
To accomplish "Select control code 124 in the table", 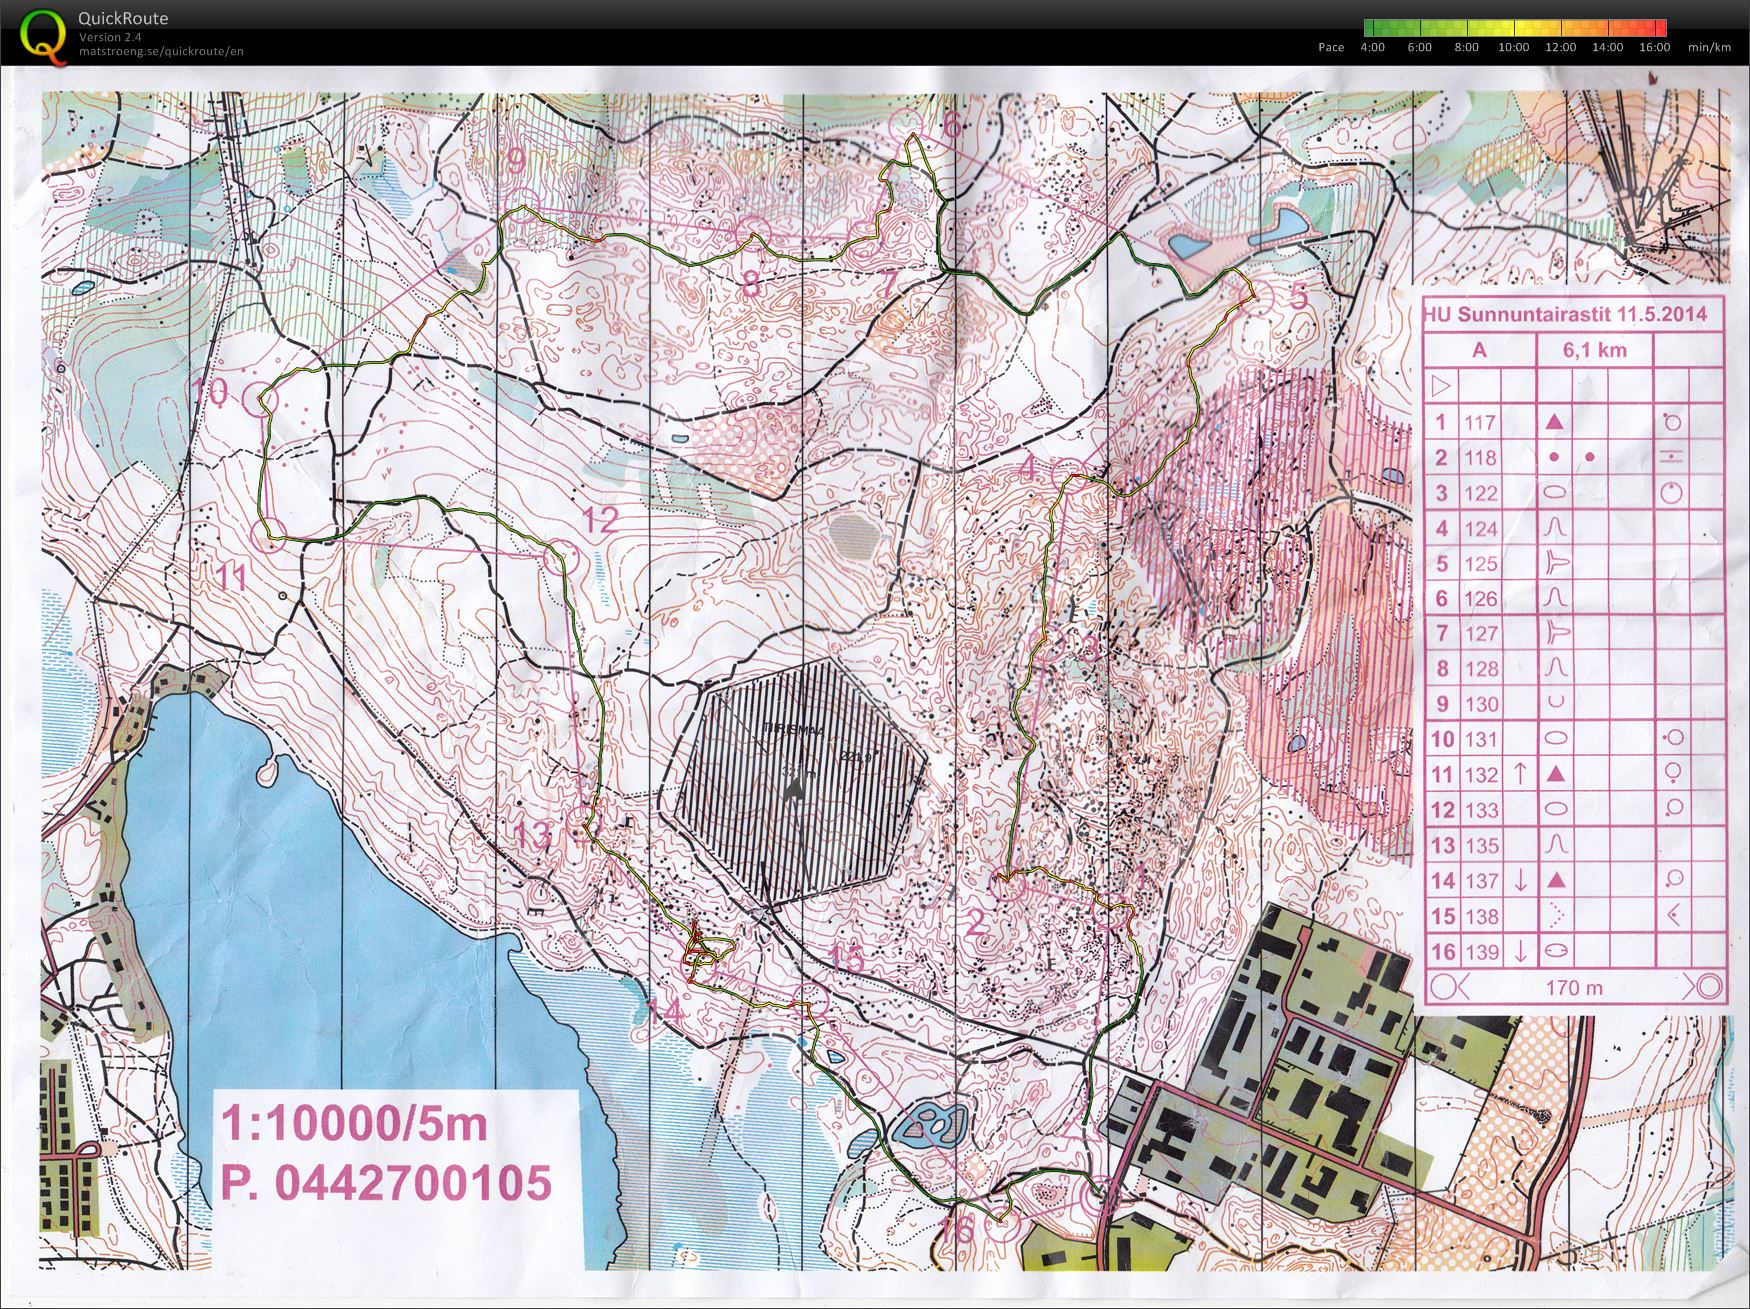I will tap(1481, 528).
